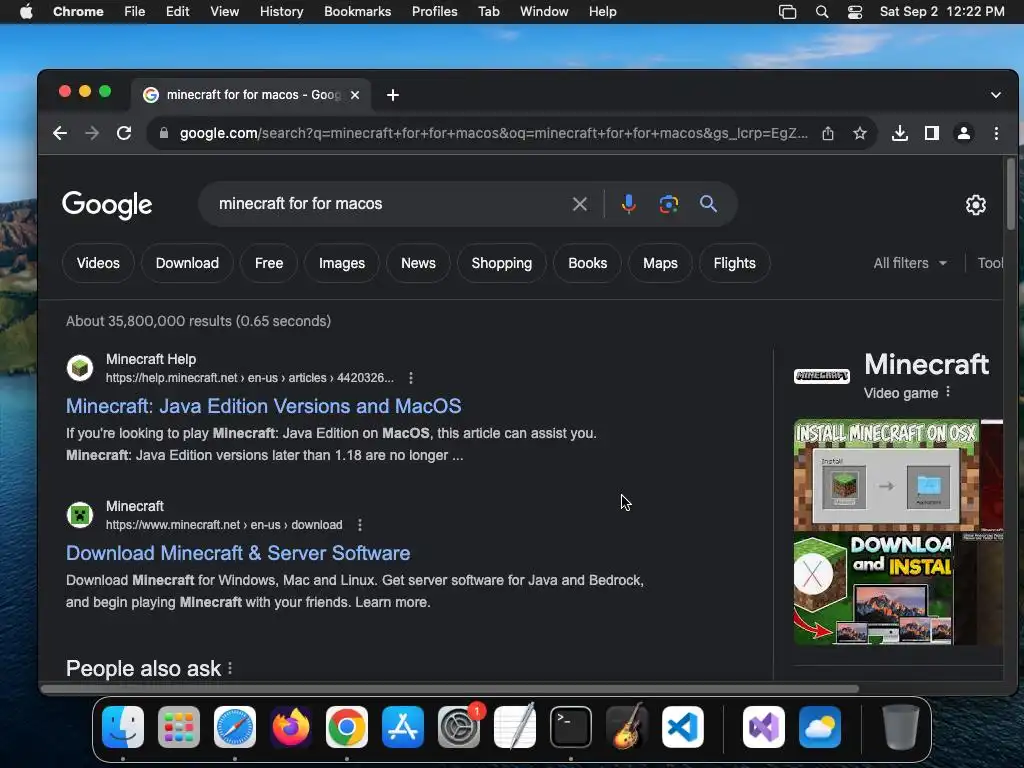Open the File menu
The height and width of the screenshot is (768, 1024).
tap(135, 12)
